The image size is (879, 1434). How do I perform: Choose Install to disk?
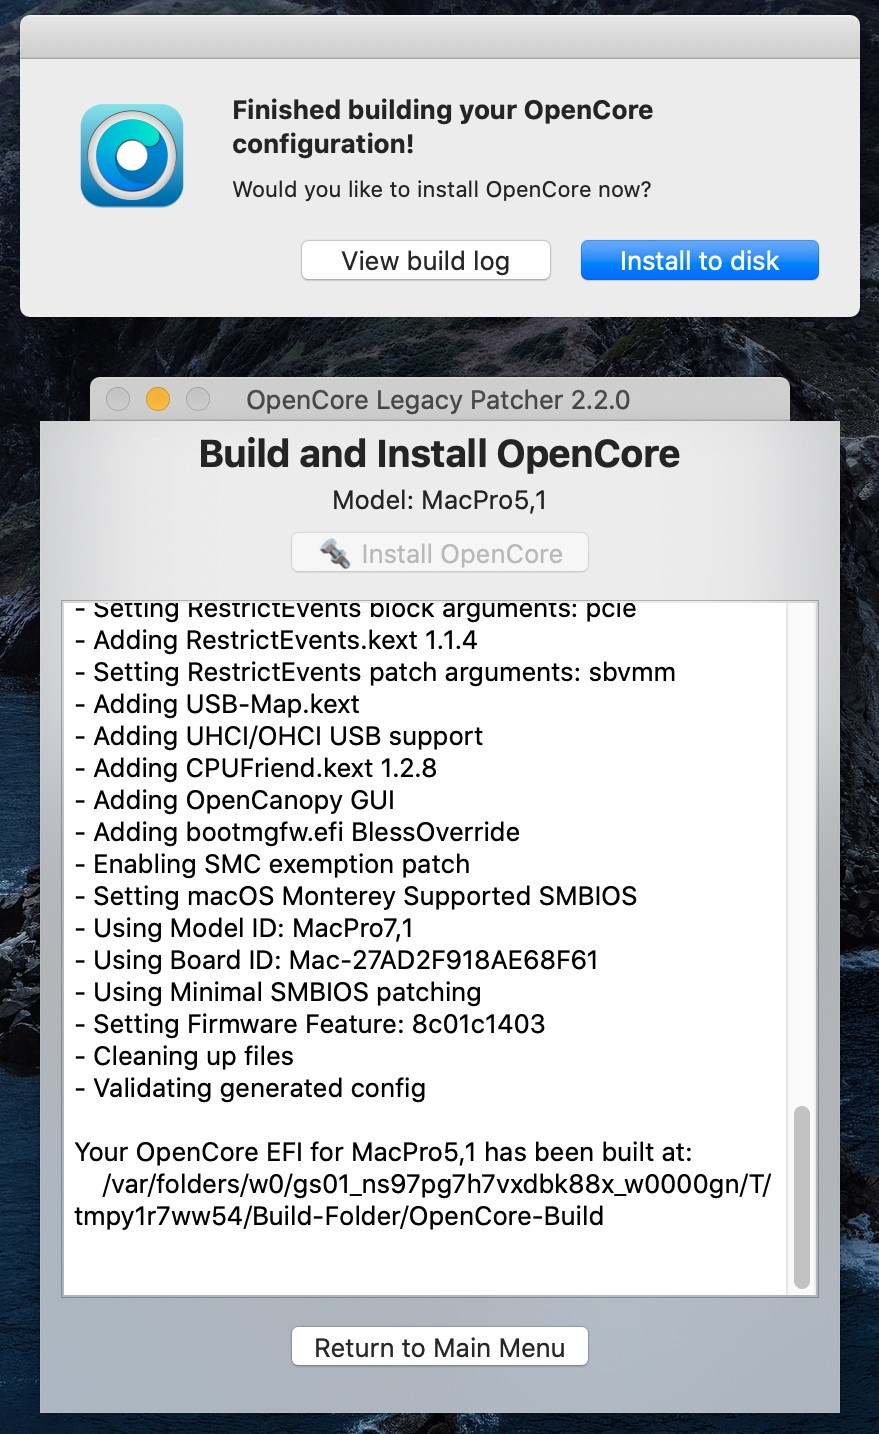point(700,261)
